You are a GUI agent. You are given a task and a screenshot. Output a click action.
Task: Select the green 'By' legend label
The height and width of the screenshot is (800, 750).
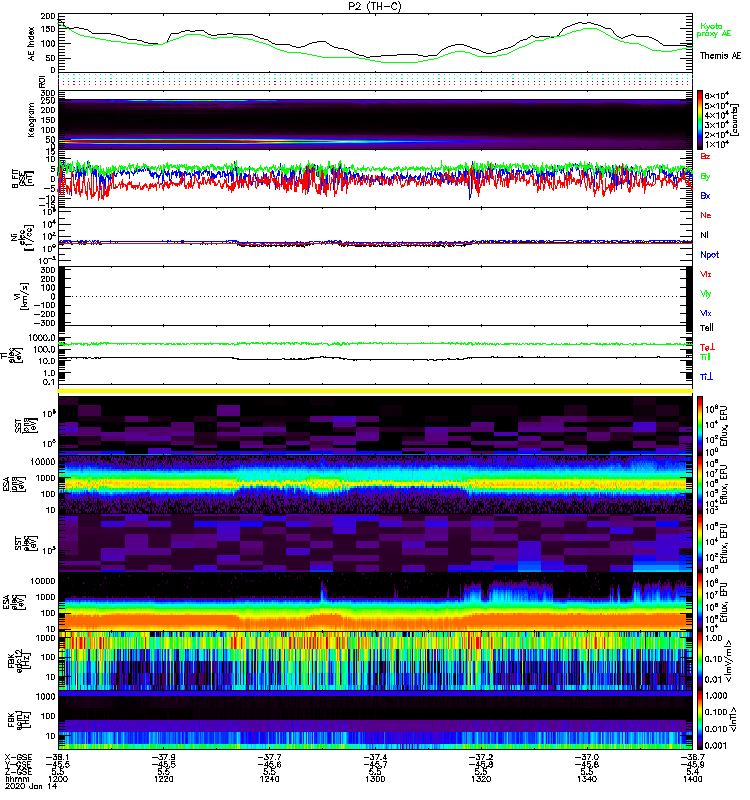point(705,177)
